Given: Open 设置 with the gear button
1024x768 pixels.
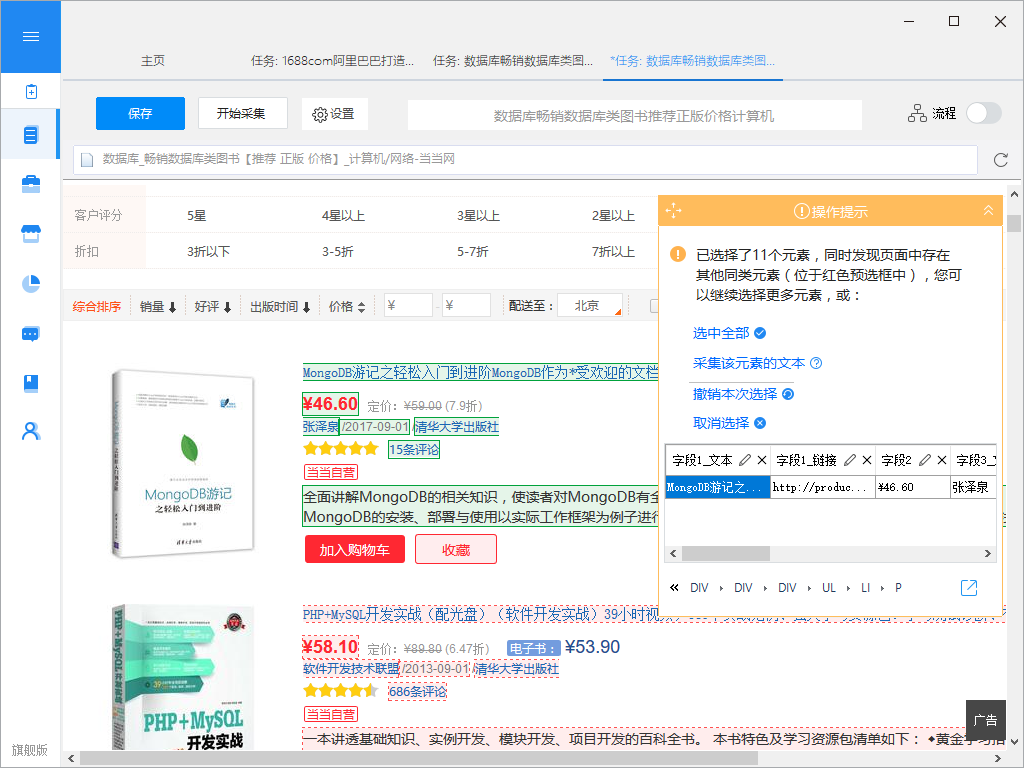Looking at the screenshot, I should [x=334, y=114].
